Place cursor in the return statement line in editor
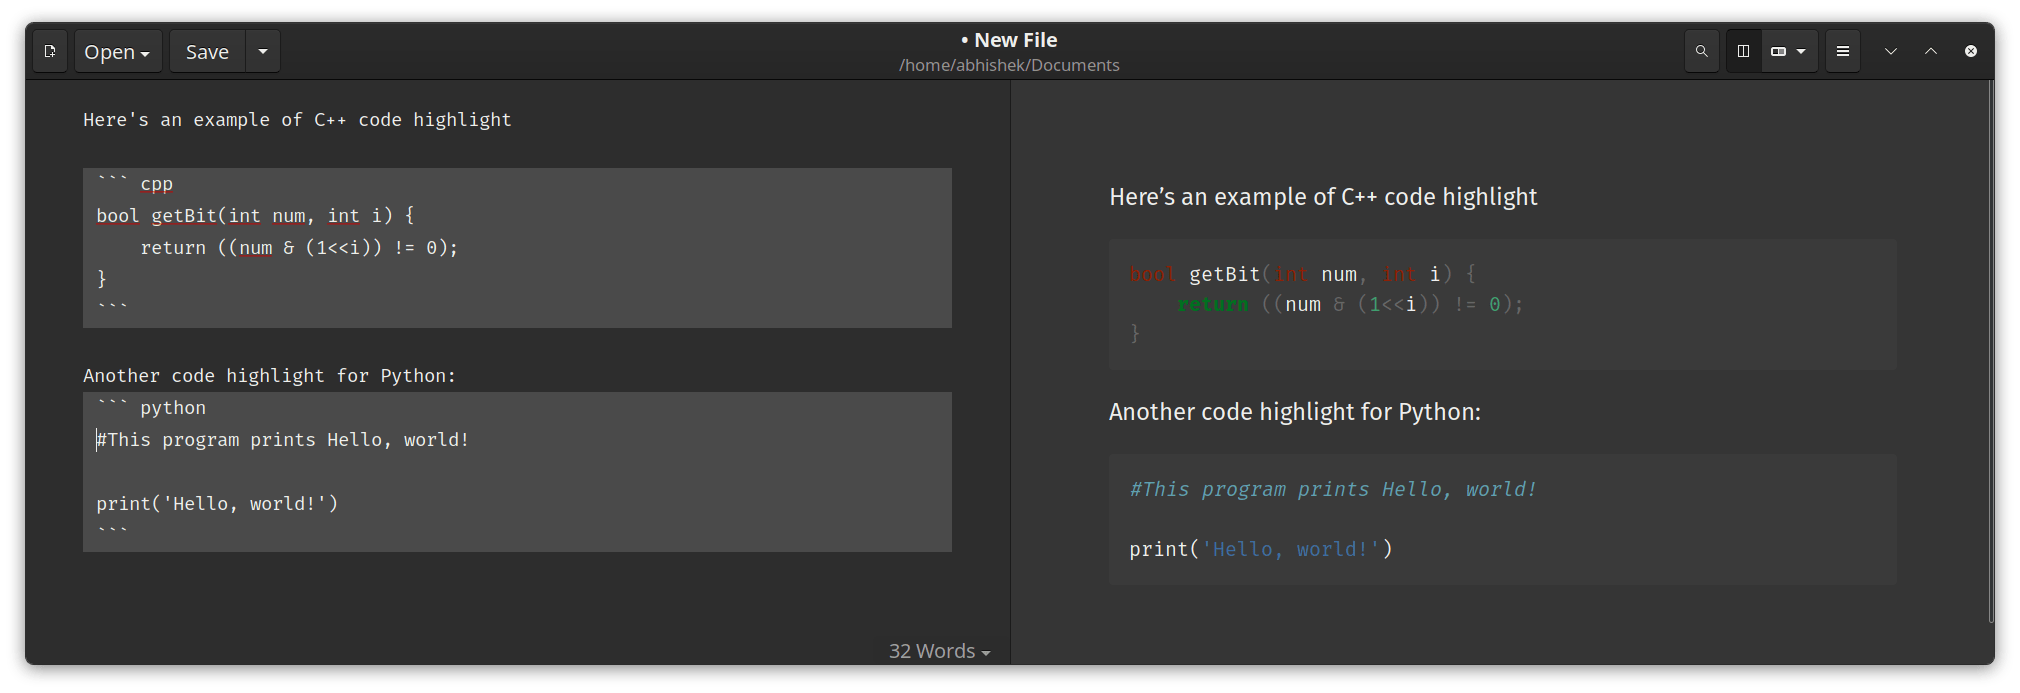This screenshot has width=2020, height=693. (x=299, y=248)
